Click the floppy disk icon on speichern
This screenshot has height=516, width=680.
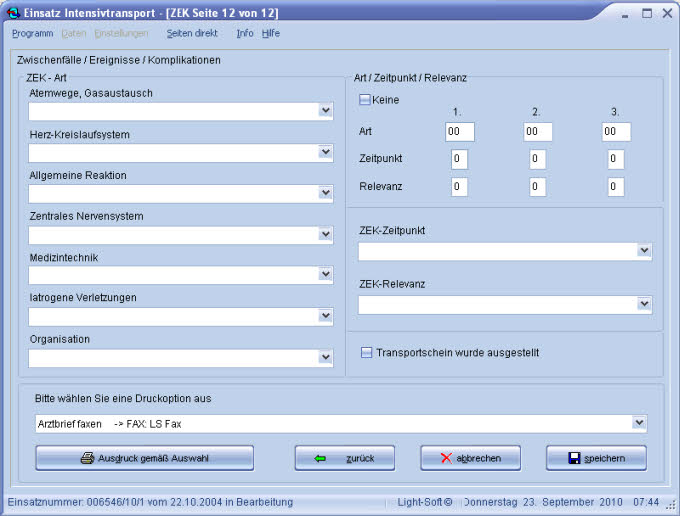574,458
